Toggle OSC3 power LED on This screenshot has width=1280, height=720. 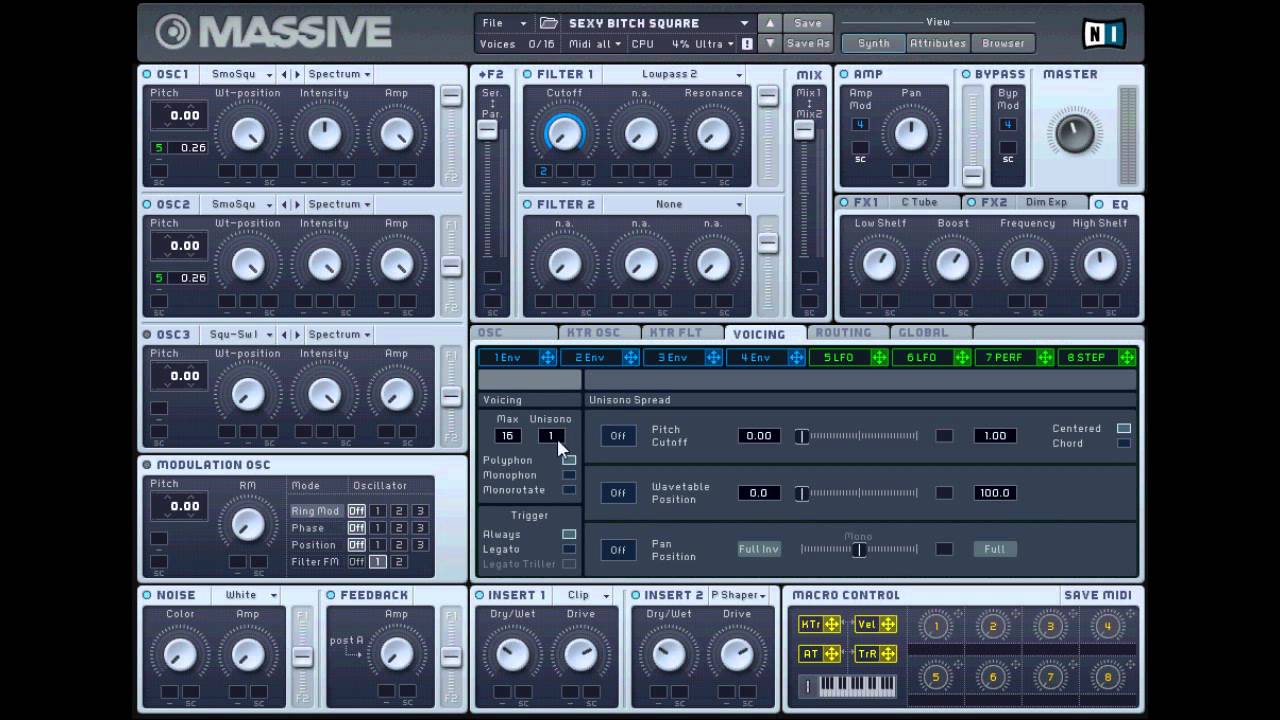[x=147, y=334]
